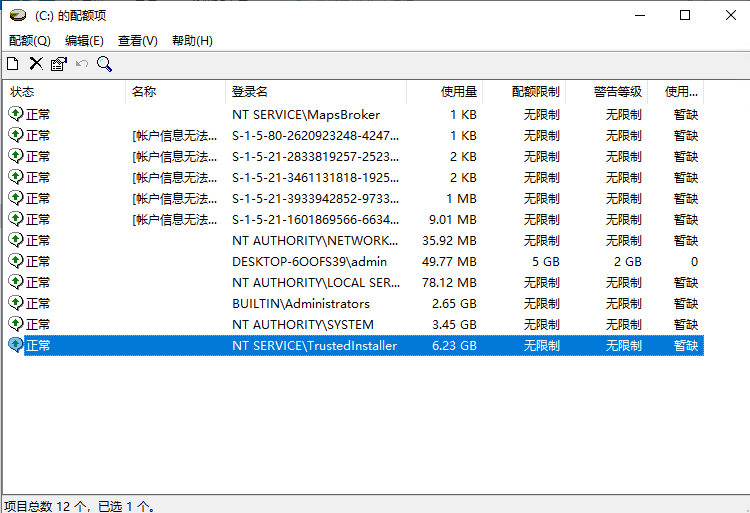The width and height of the screenshot is (750, 513).
Task: Sort by the 警告等级 column header
Action: pos(607,92)
